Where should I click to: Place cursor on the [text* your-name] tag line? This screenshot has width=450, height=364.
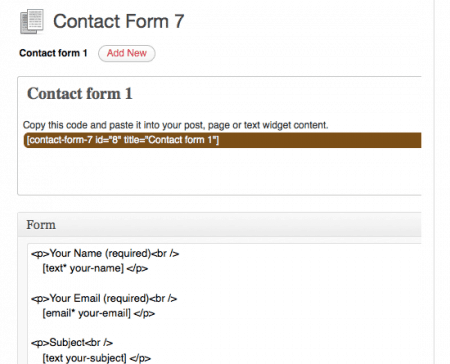(95, 268)
